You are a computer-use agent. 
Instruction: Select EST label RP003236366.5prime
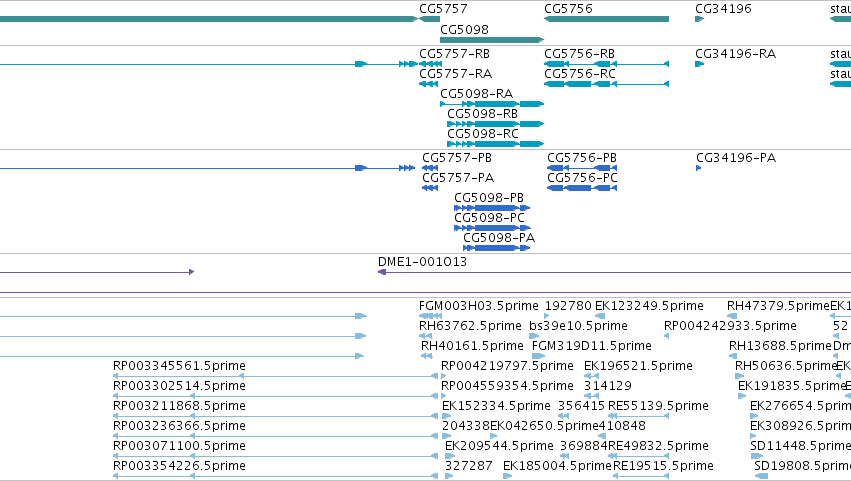point(179,427)
